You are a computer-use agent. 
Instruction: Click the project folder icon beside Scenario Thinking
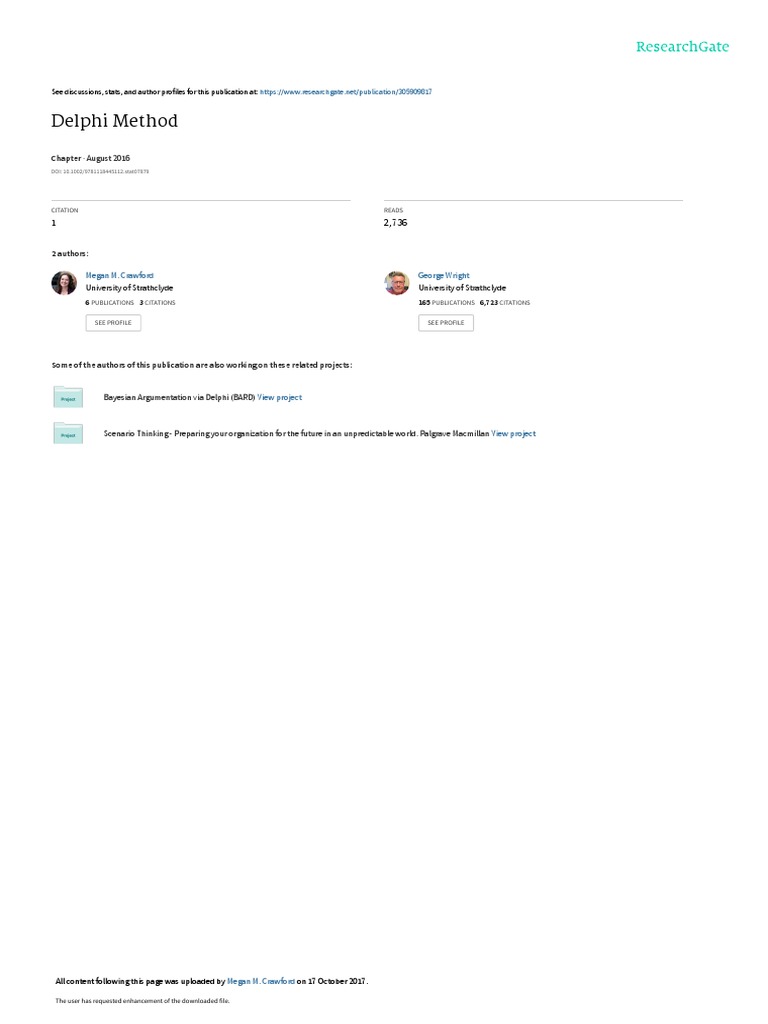tap(68, 433)
